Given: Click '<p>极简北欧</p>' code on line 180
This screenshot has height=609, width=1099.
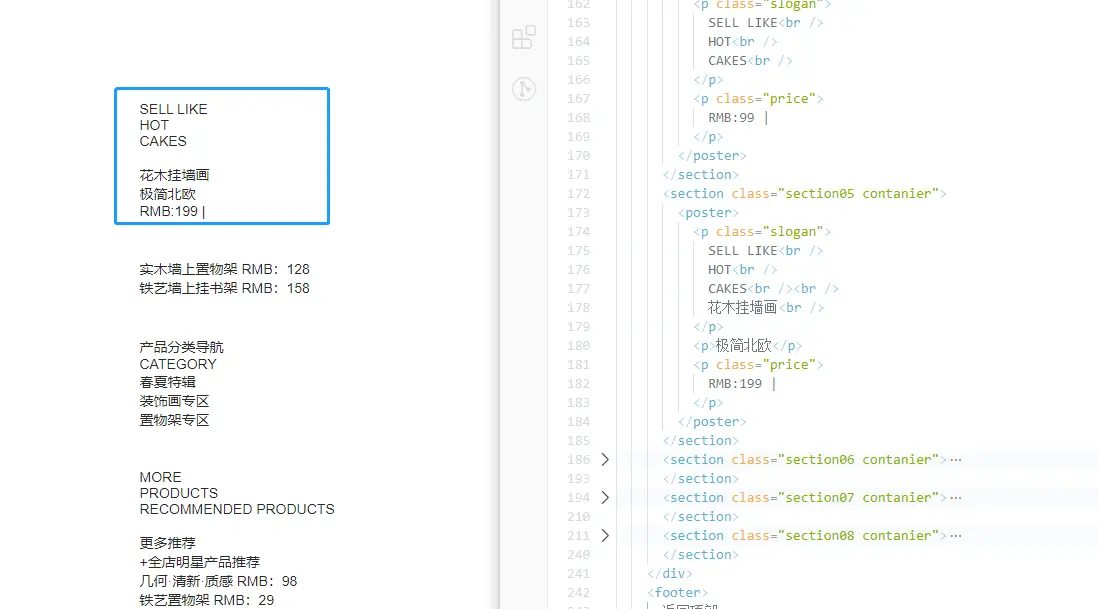Looking at the screenshot, I should click(x=747, y=345).
